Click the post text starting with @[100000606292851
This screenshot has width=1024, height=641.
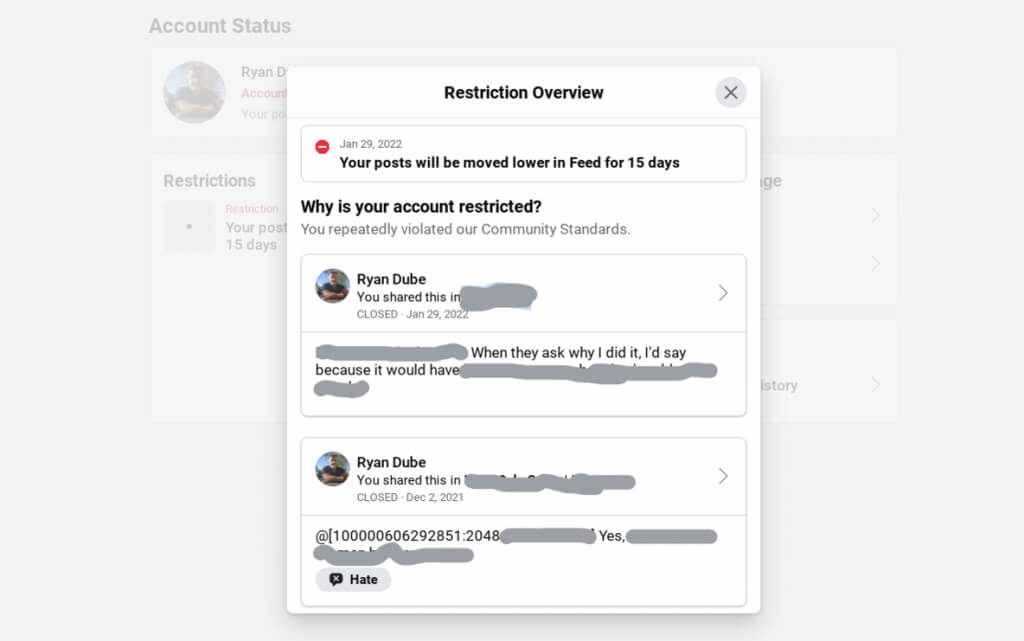[407, 536]
